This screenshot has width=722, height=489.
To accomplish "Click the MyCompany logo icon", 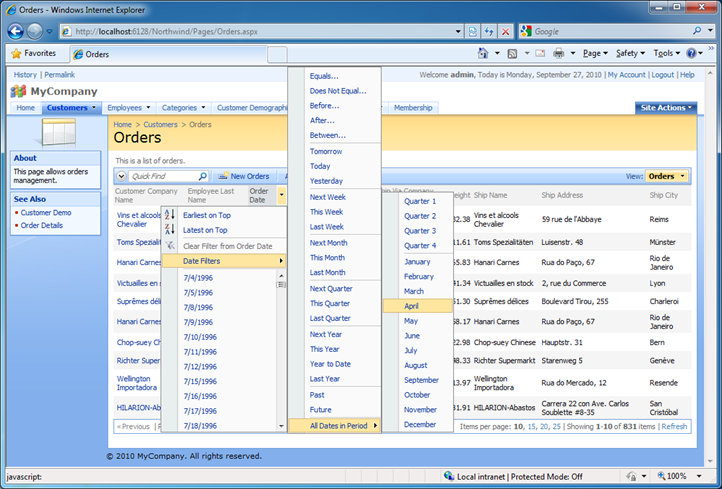I will (x=19, y=91).
